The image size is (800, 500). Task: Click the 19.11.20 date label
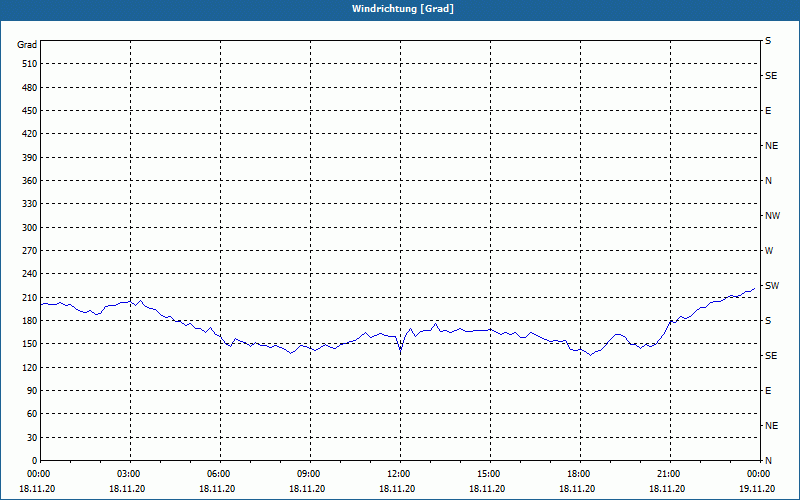[x=757, y=489]
